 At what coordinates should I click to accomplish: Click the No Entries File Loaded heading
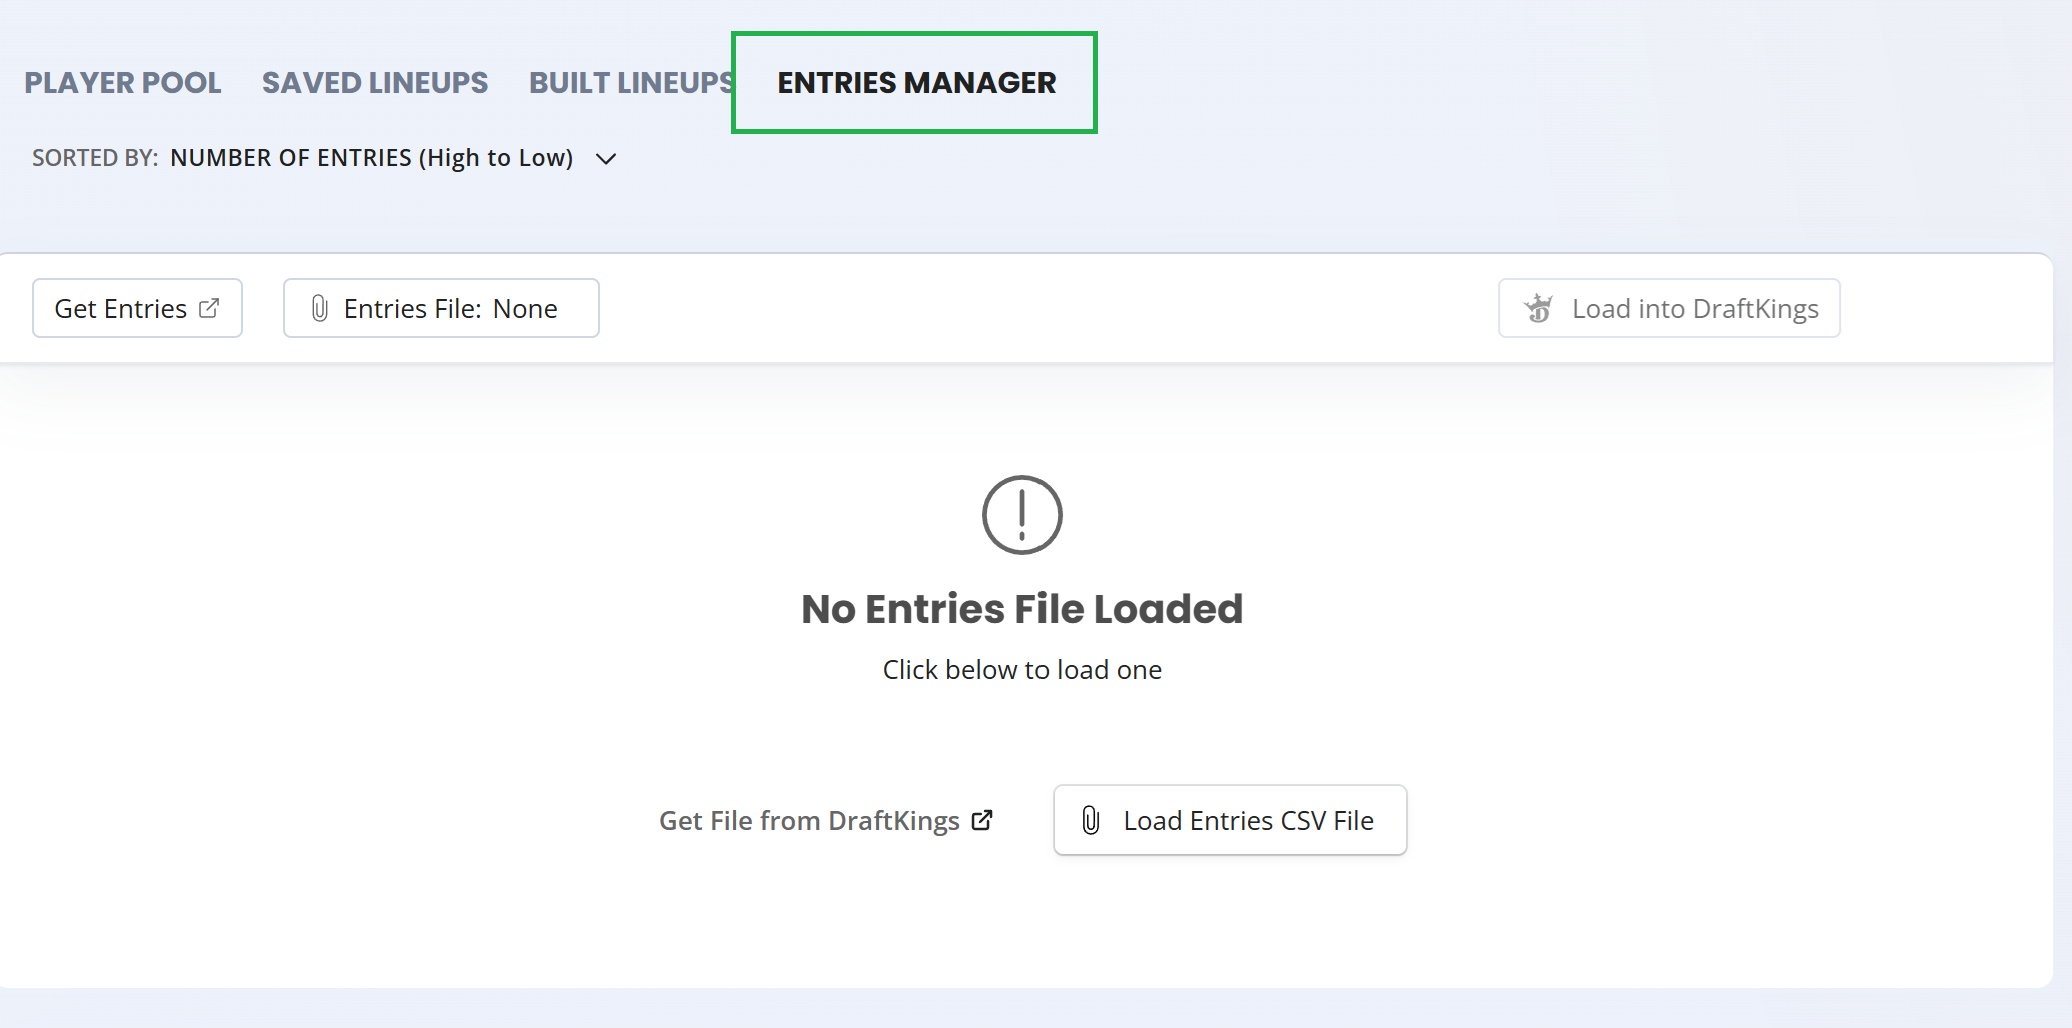(x=1022, y=609)
